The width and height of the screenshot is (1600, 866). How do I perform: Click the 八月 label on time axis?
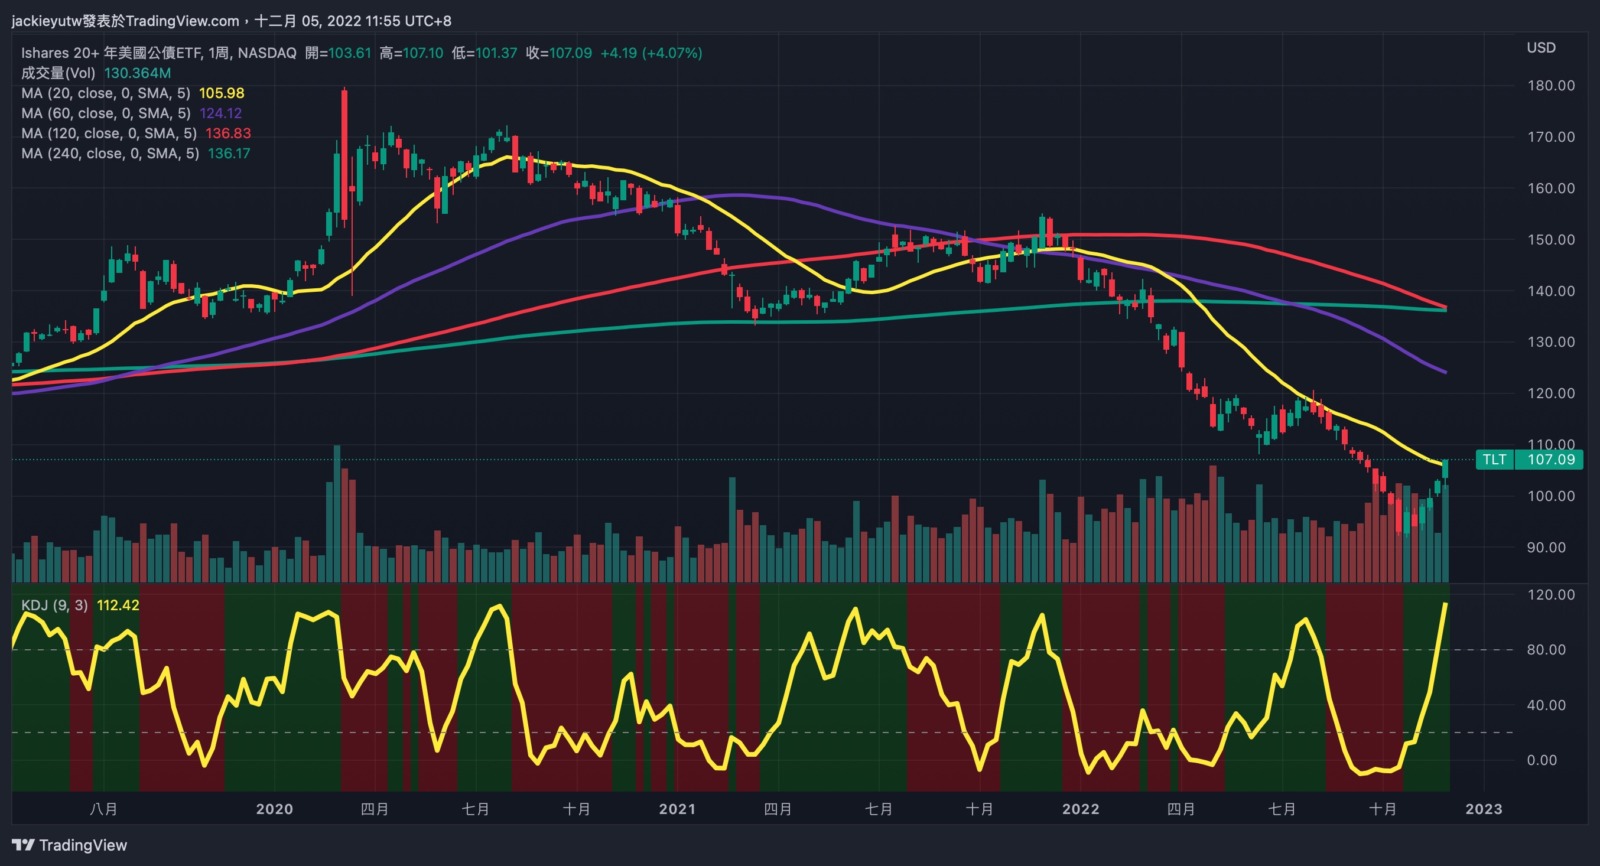coord(103,809)
